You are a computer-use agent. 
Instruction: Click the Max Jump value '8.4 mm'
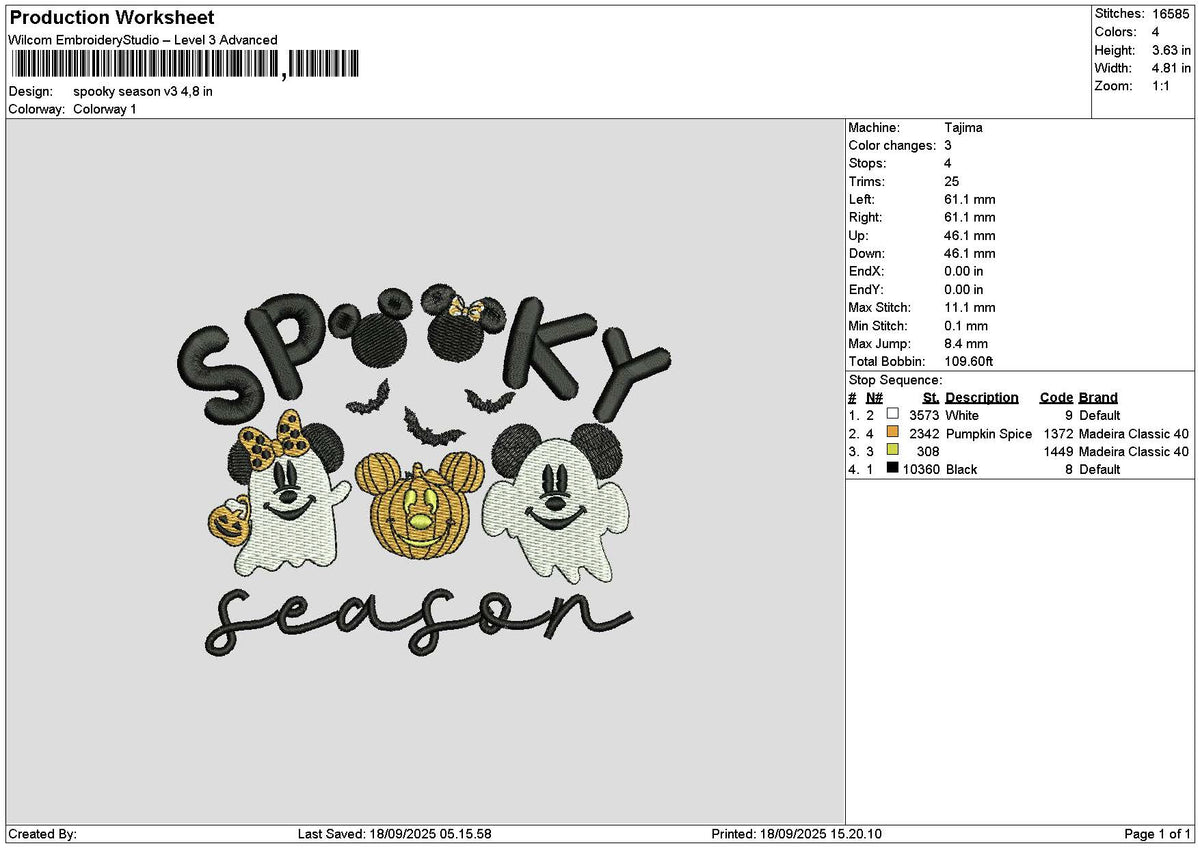966,344
